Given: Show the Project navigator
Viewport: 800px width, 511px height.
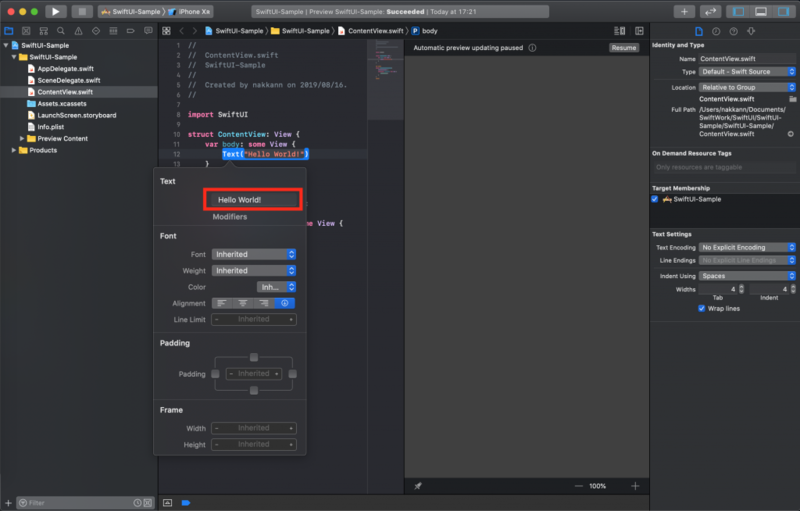Looking at the screenshot, I should point(9,31).
